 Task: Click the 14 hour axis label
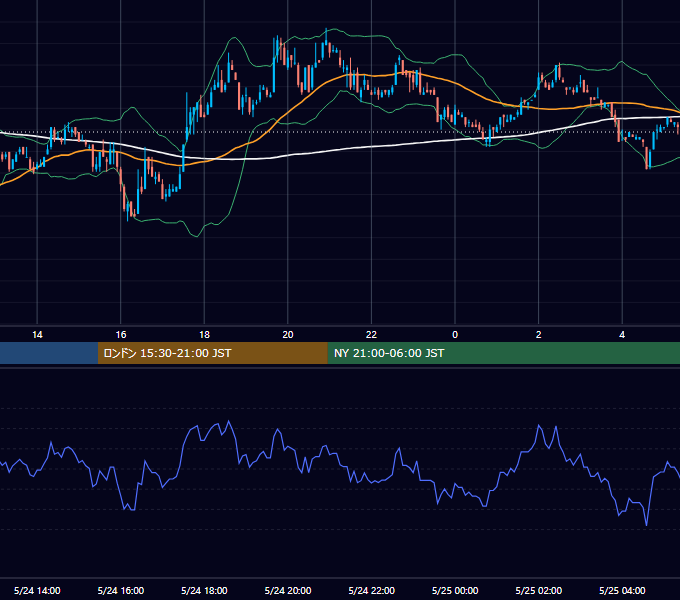(37, 335)
